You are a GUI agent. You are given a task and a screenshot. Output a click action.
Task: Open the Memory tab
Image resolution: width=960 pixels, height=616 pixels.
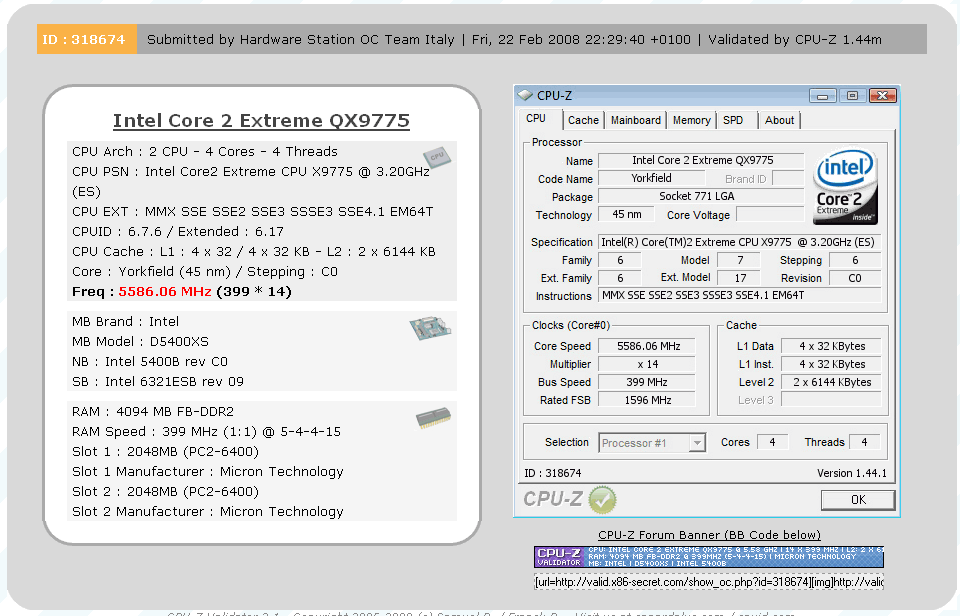[692, 120]
